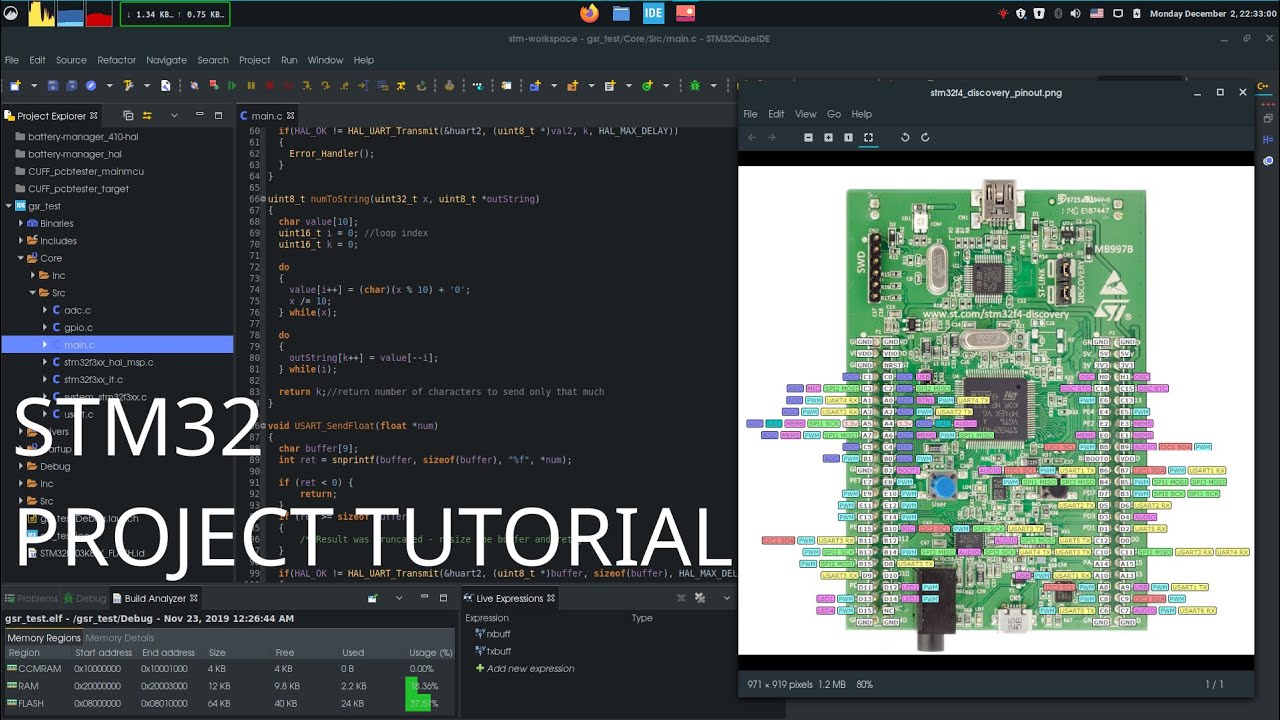Viewport: 1280px width, 720px height.
Task: Open Navigate menu
Action: 166,60
